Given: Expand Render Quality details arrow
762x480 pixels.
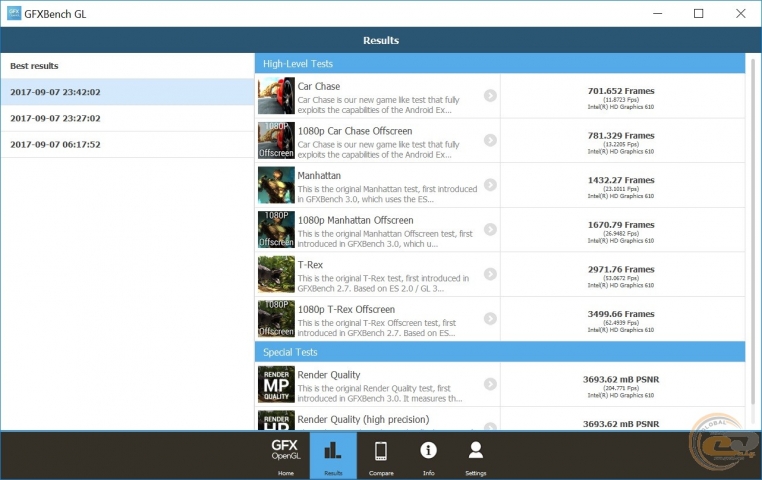Looking at the screenshot, I should click(490, 384).
